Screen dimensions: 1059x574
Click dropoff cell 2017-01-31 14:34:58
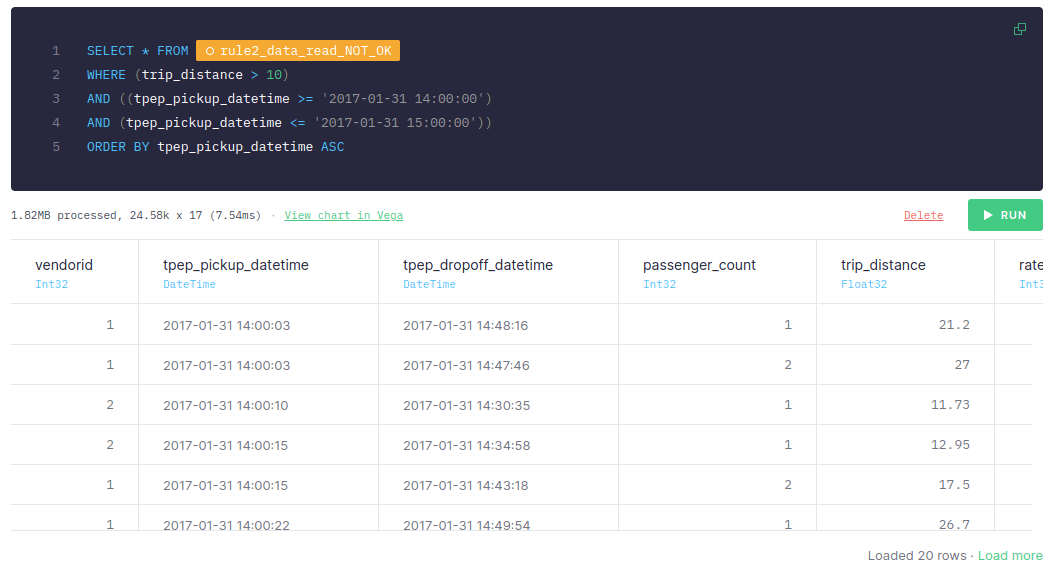pyautogui.click(x=466, y=445)
